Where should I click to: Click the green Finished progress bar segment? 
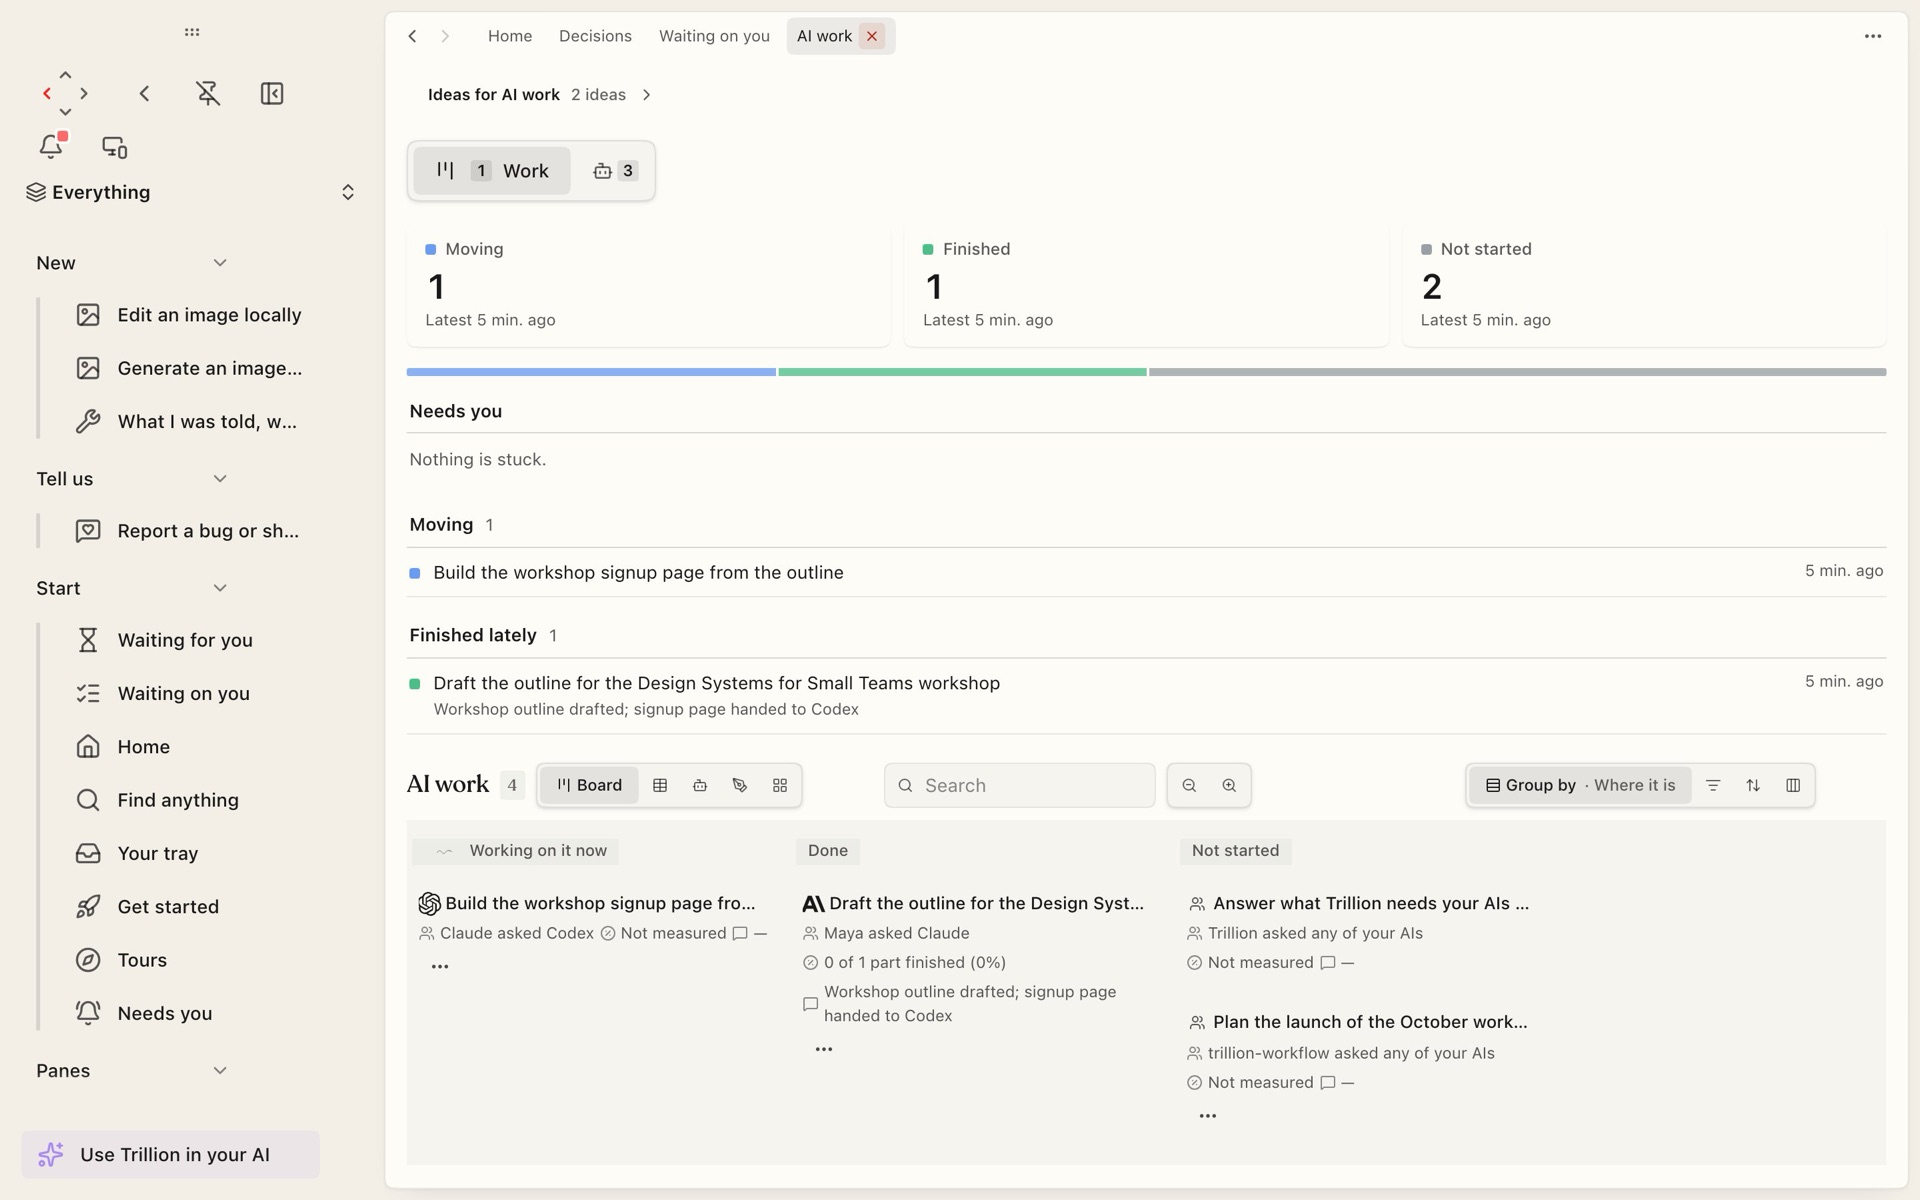(962, 372)
